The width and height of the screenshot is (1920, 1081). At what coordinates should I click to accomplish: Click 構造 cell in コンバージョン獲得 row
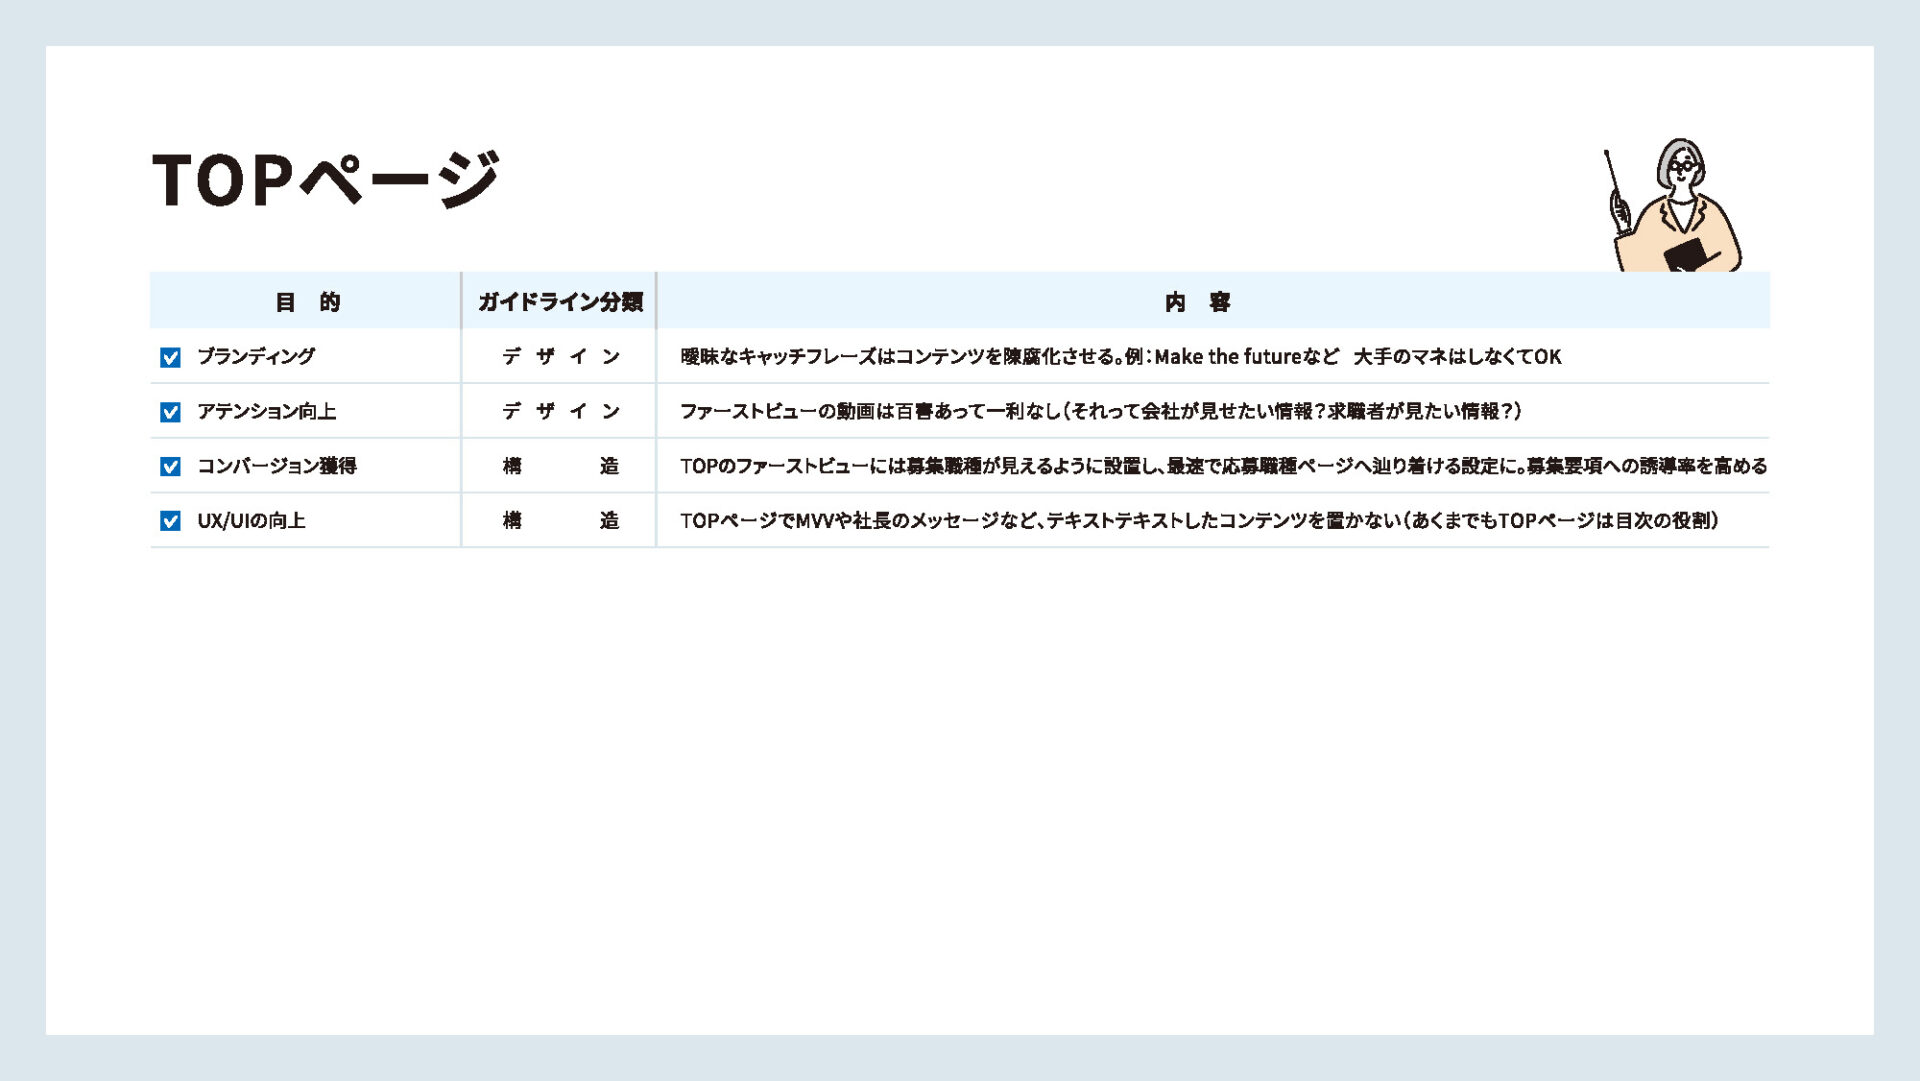(560, 466)
